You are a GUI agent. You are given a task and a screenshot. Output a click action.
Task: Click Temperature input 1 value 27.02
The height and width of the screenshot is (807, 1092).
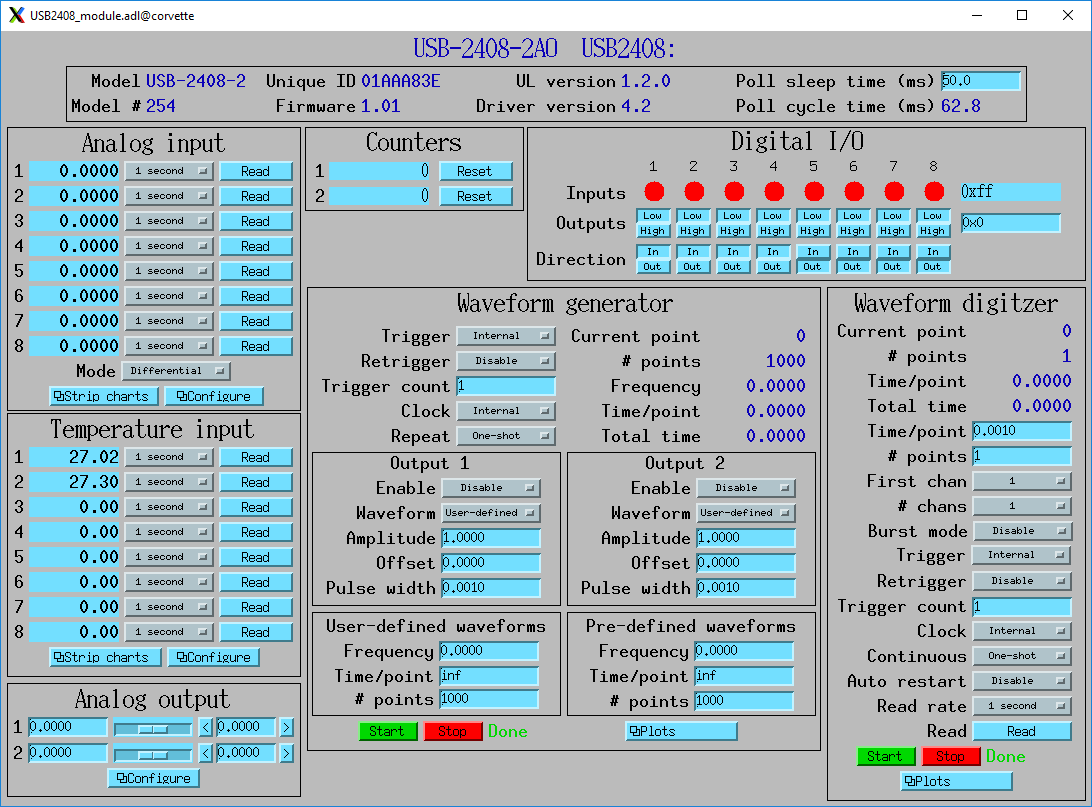(75, 457)
